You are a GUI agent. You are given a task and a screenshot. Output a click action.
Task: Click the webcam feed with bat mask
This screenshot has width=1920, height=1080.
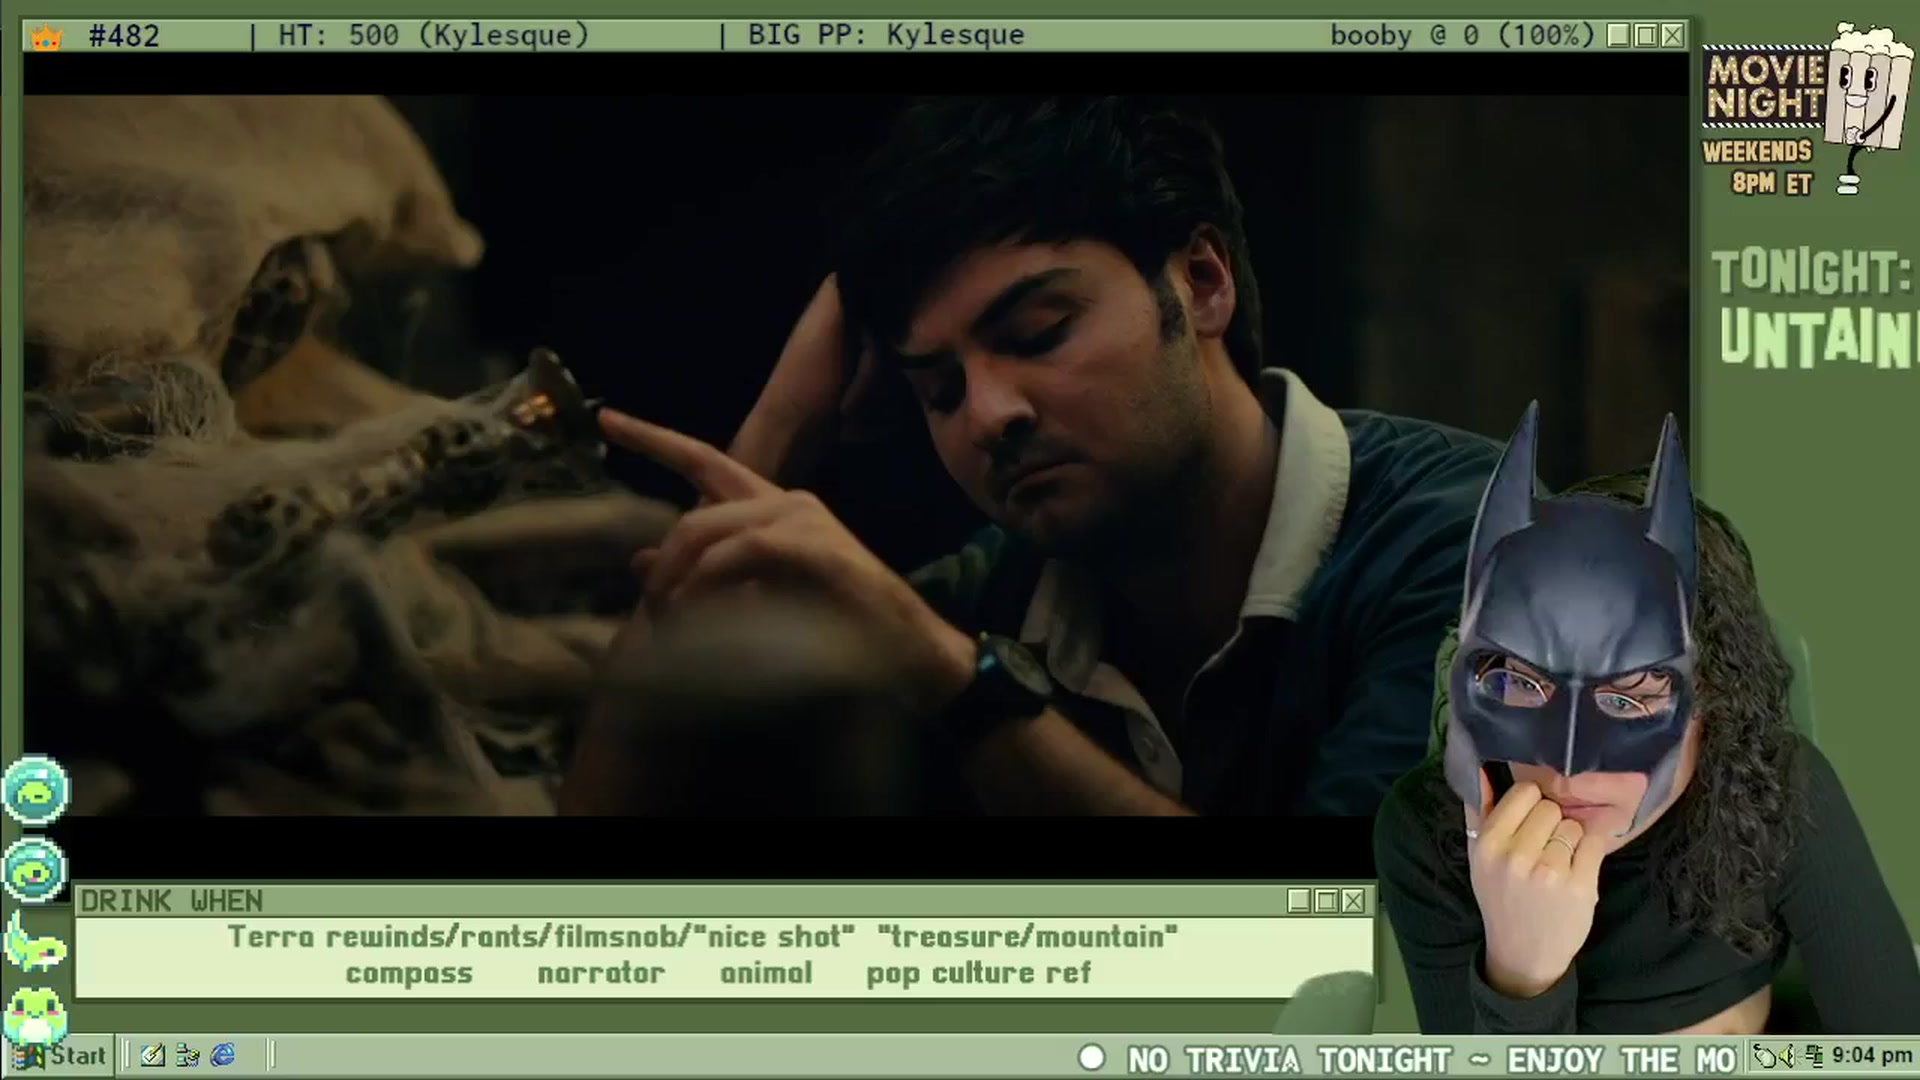pos(1640,720)
